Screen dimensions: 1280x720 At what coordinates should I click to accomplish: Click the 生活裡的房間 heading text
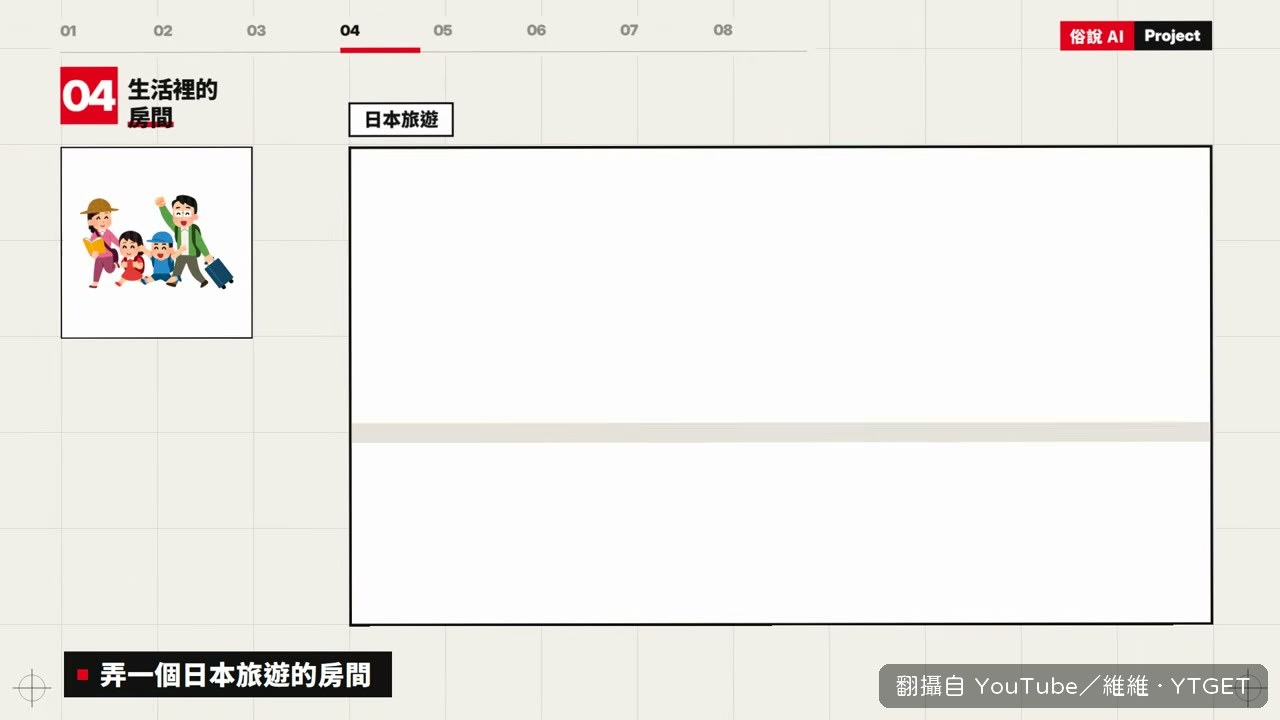172,103
